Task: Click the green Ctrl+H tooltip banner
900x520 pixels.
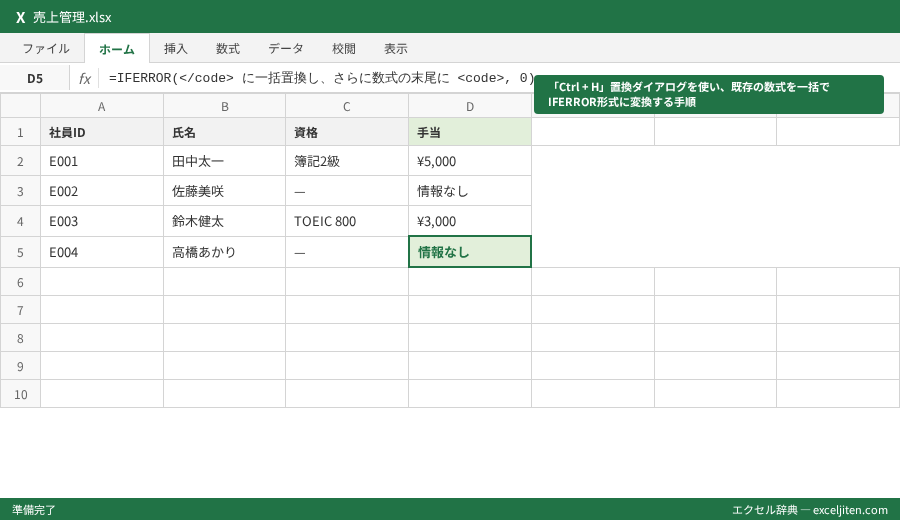Action: [x=709, y=95]
